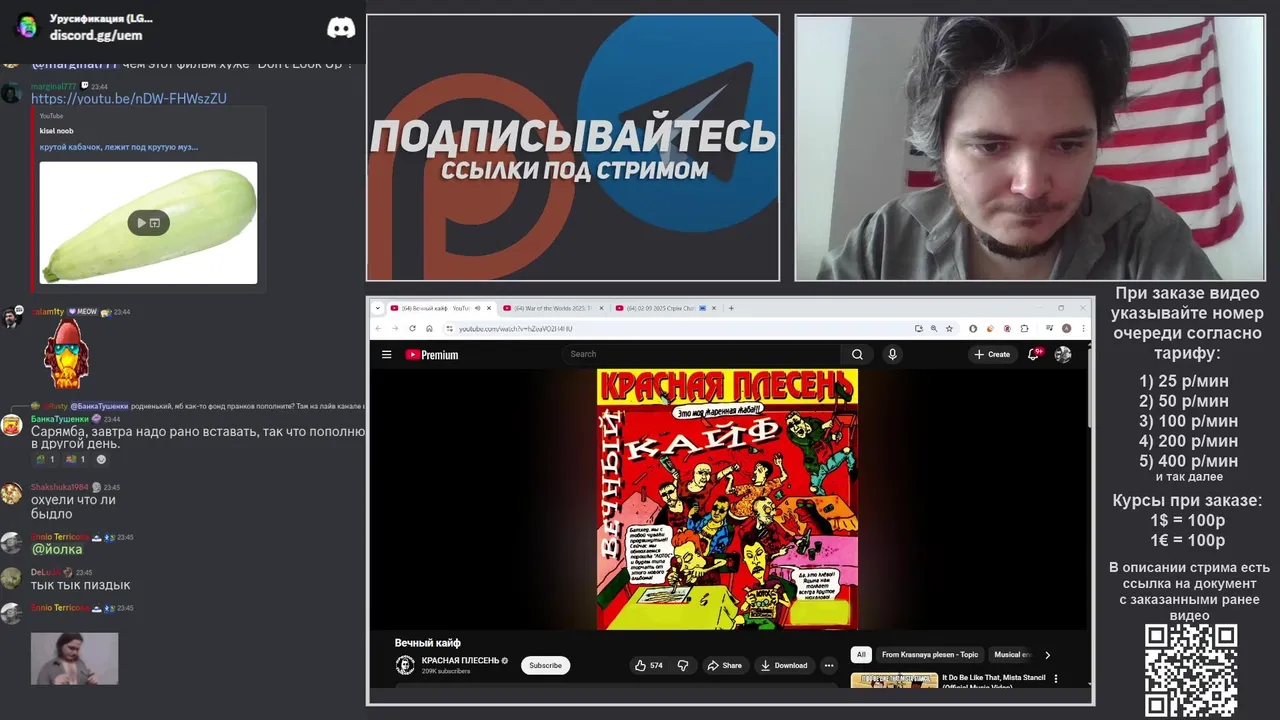The height and width of the screenshot is (720, 1280).
Task: Click the Chrome address bar URL
Action: tap(515, 328)
